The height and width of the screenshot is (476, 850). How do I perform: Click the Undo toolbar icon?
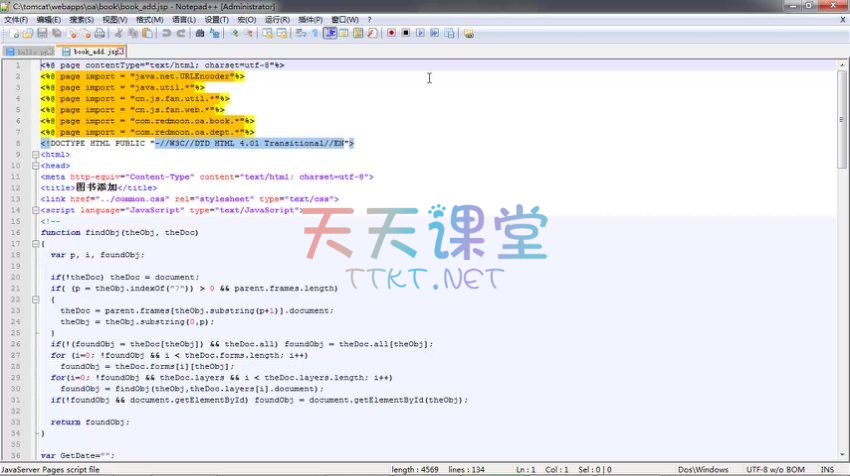167,33
